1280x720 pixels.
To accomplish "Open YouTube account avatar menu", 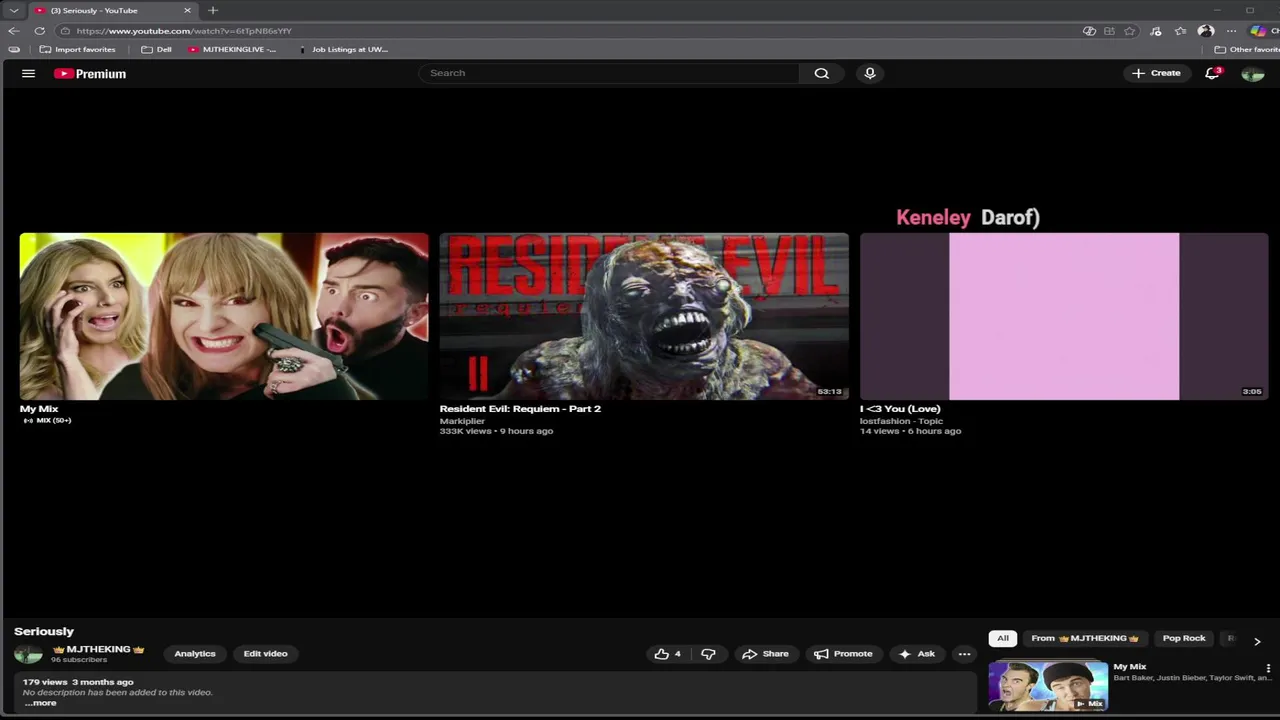I will point(1252,73).
